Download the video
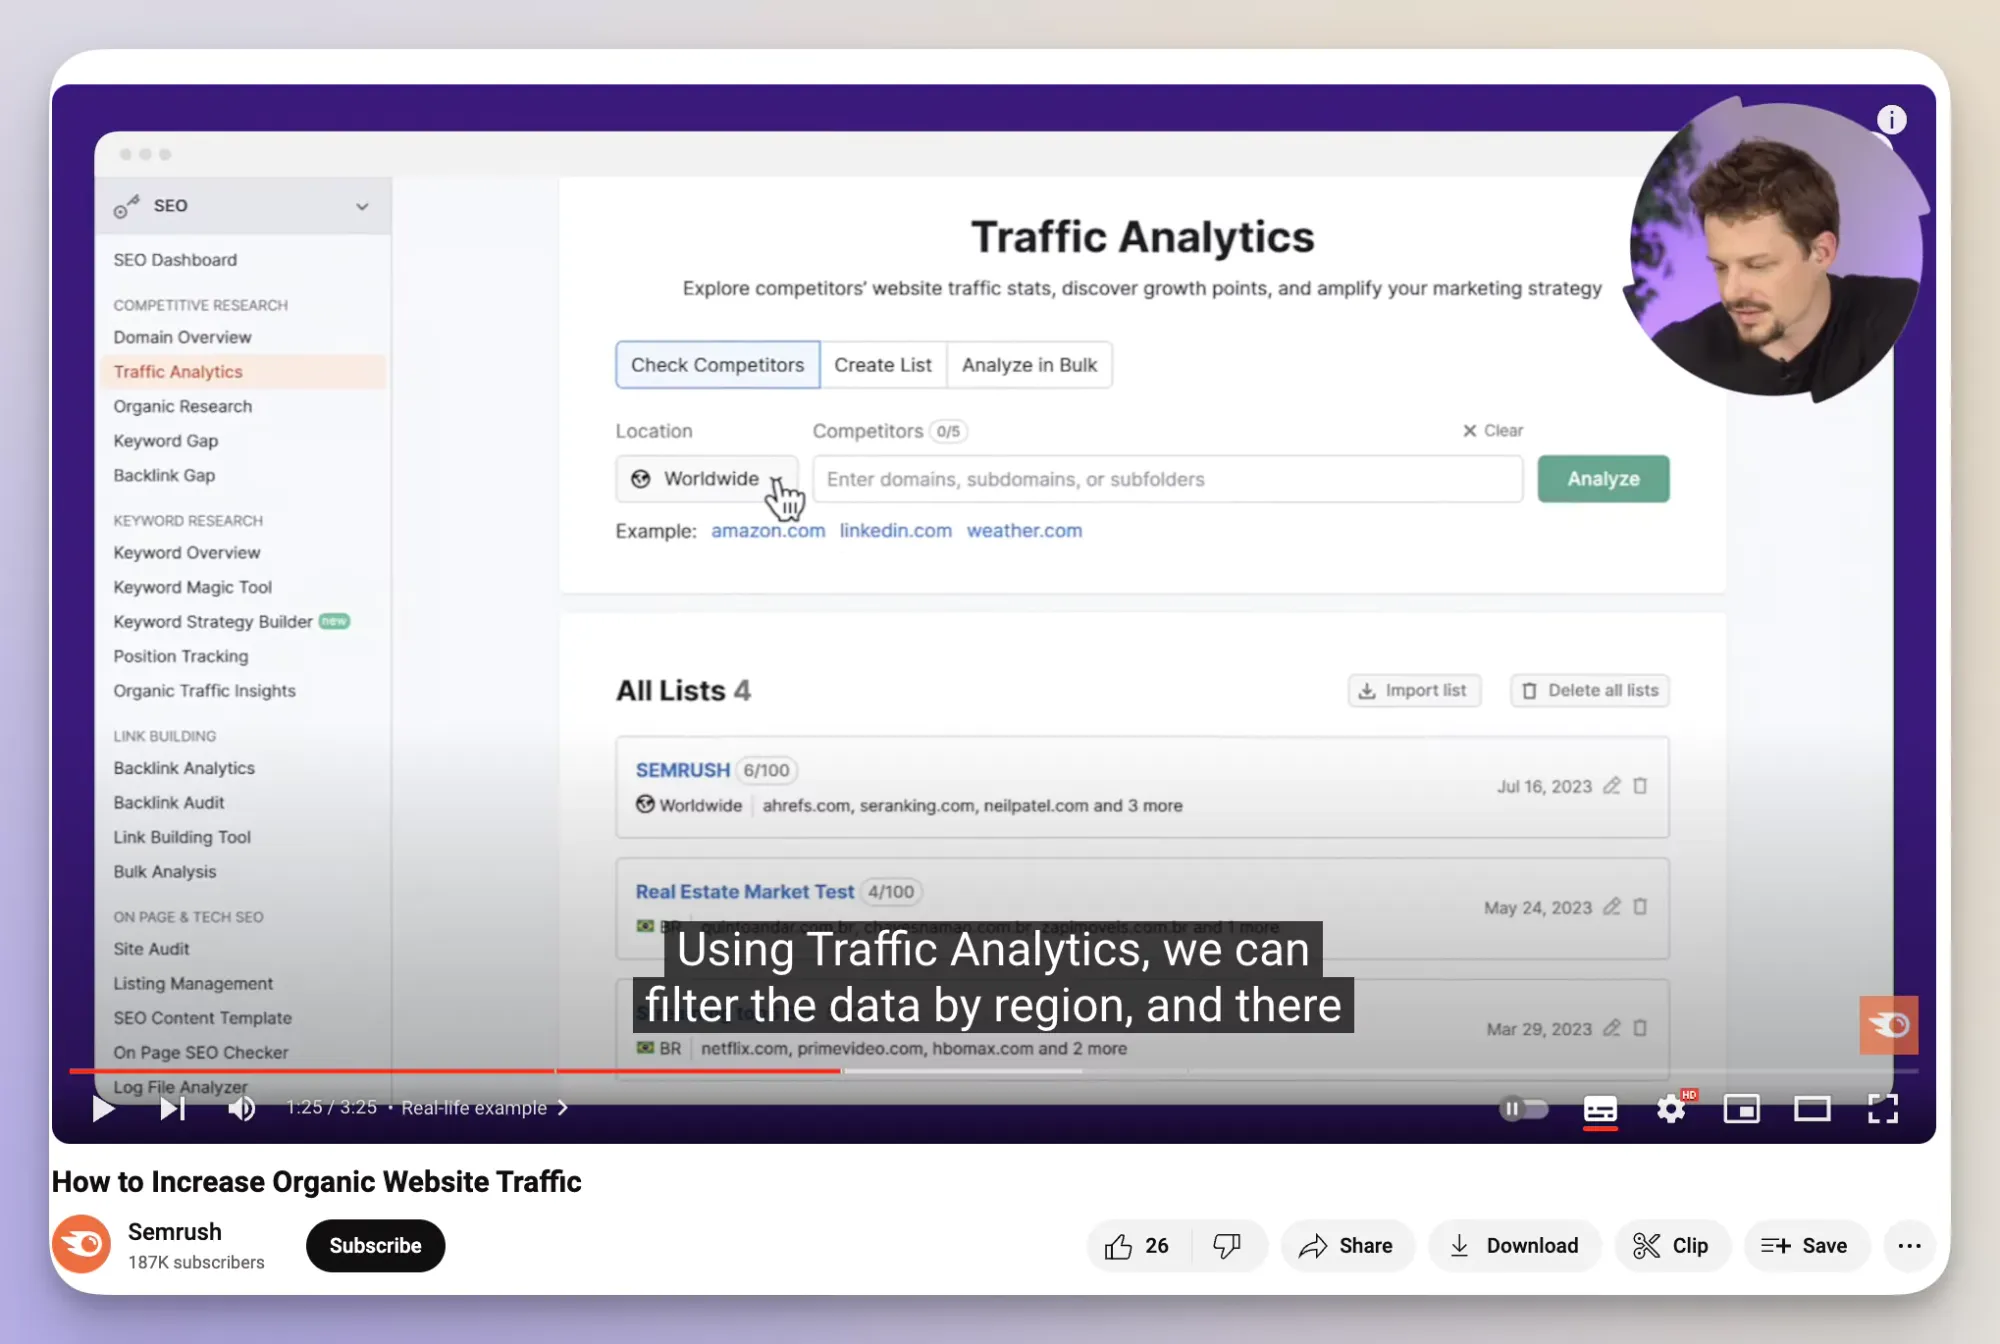The image size is (2000, 1344). coord(1514,1246)
